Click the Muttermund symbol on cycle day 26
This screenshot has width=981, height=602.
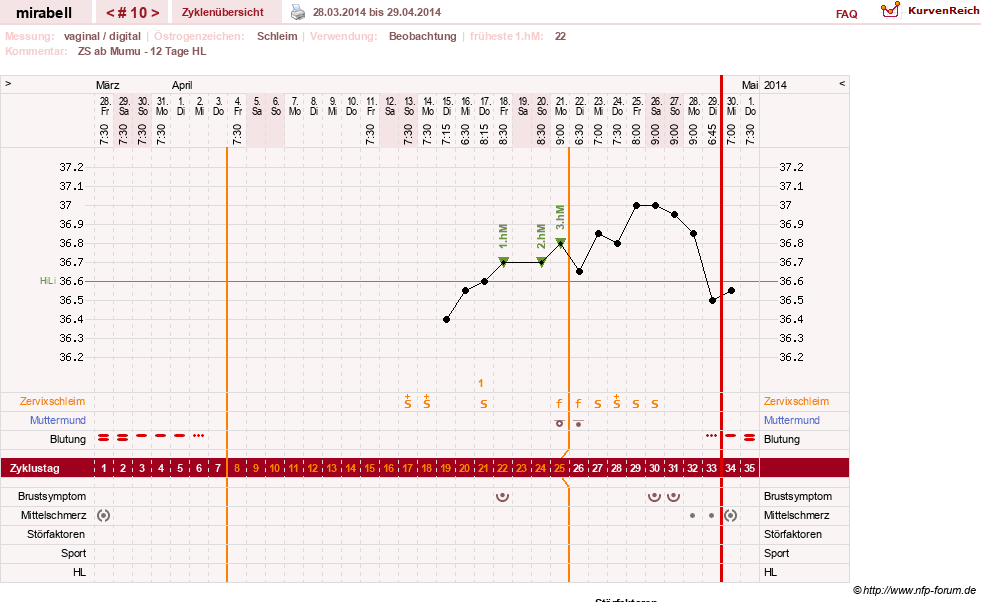point(579,424)
